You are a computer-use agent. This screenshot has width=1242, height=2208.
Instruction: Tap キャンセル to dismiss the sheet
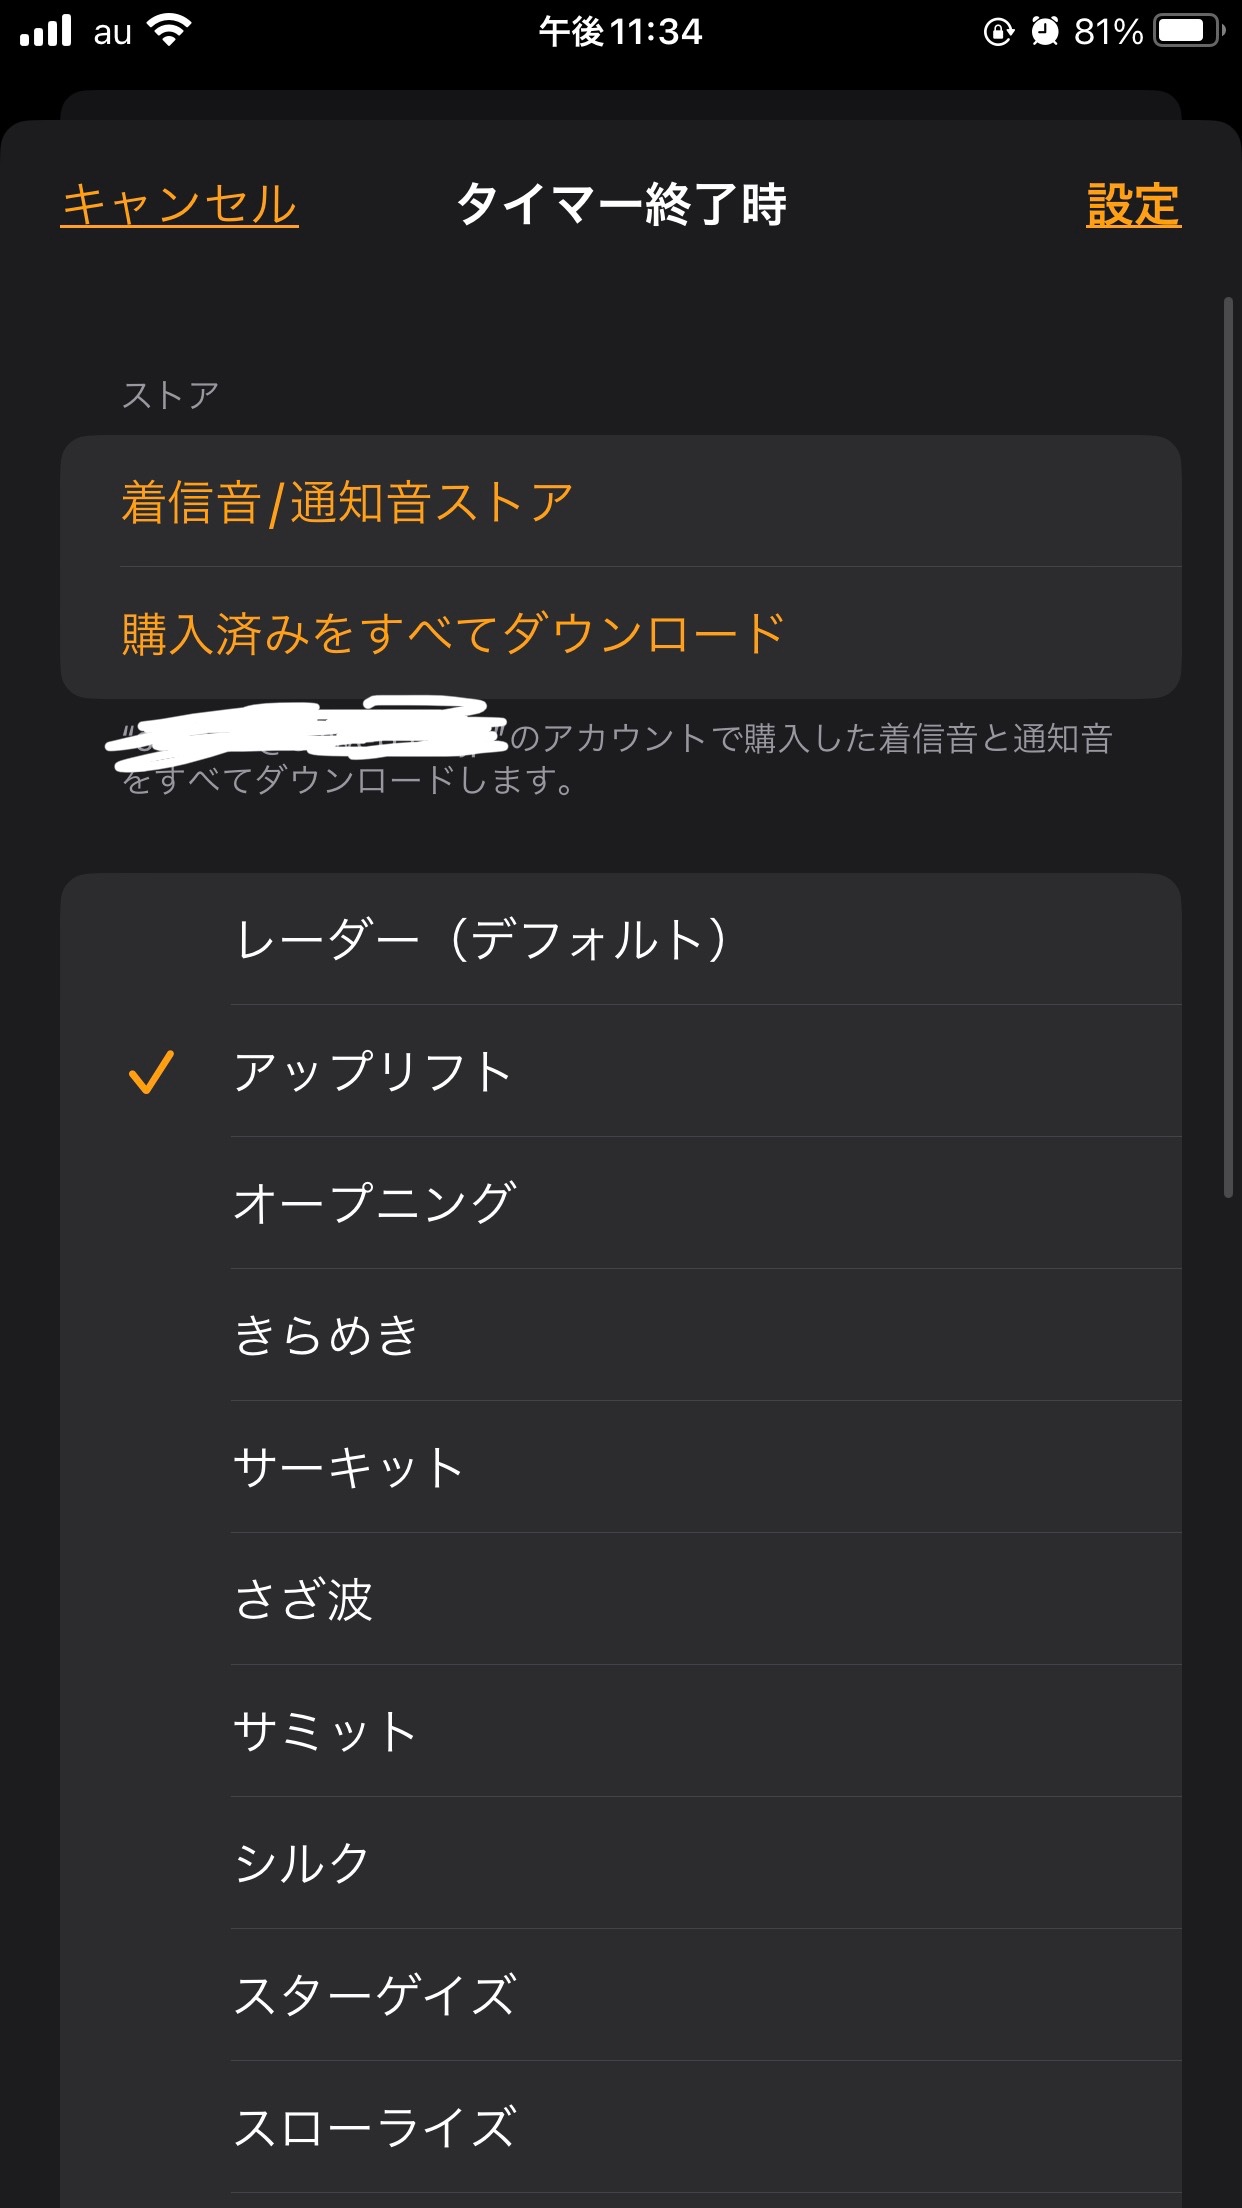[180, 205]
